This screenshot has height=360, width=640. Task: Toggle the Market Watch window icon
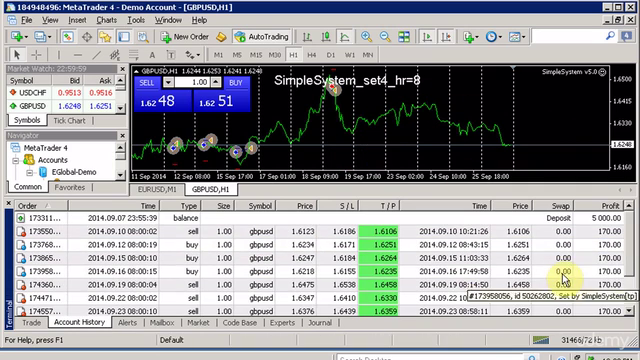[68, 37]
